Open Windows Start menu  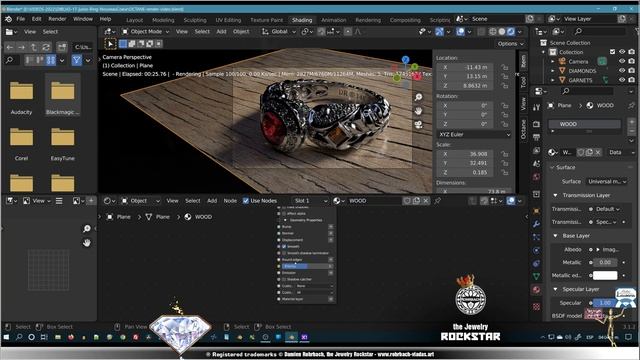coord(6,338)
